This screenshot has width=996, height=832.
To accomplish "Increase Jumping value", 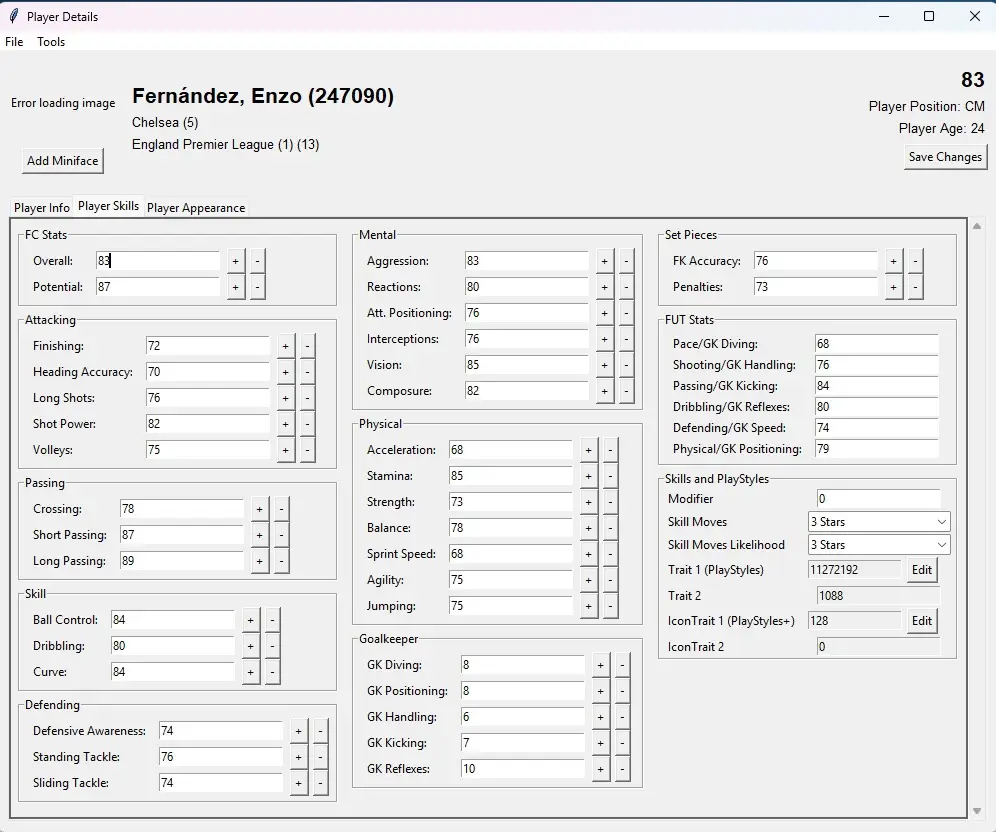I will (x=588, y=607).
